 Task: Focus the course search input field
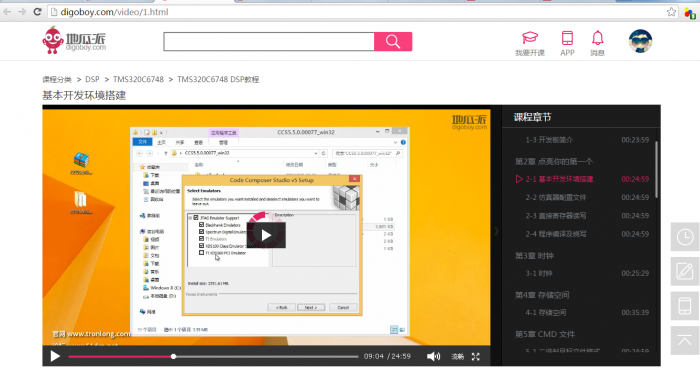(269, 42)
